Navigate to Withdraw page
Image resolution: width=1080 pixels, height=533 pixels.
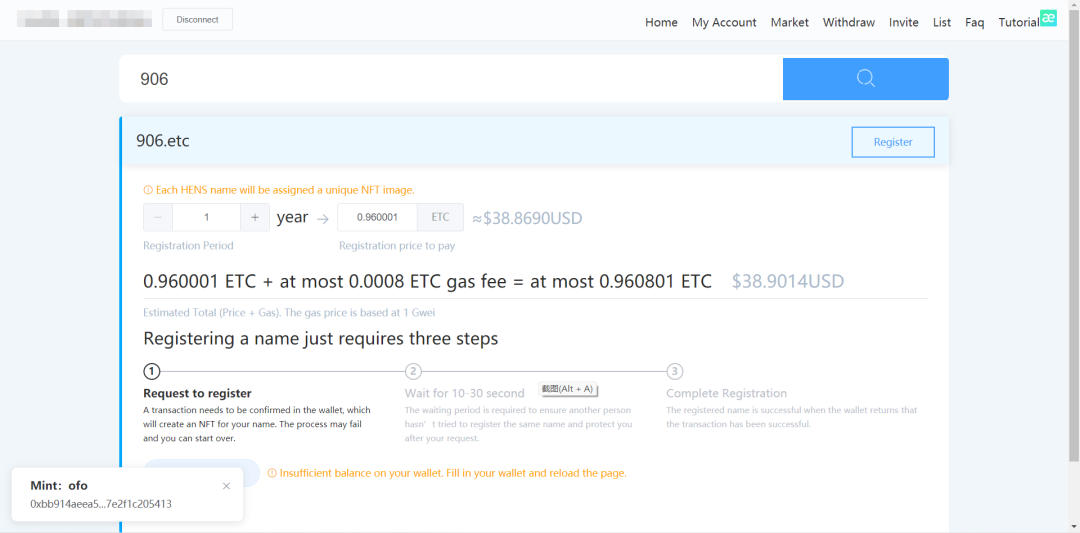pos(848,22)
